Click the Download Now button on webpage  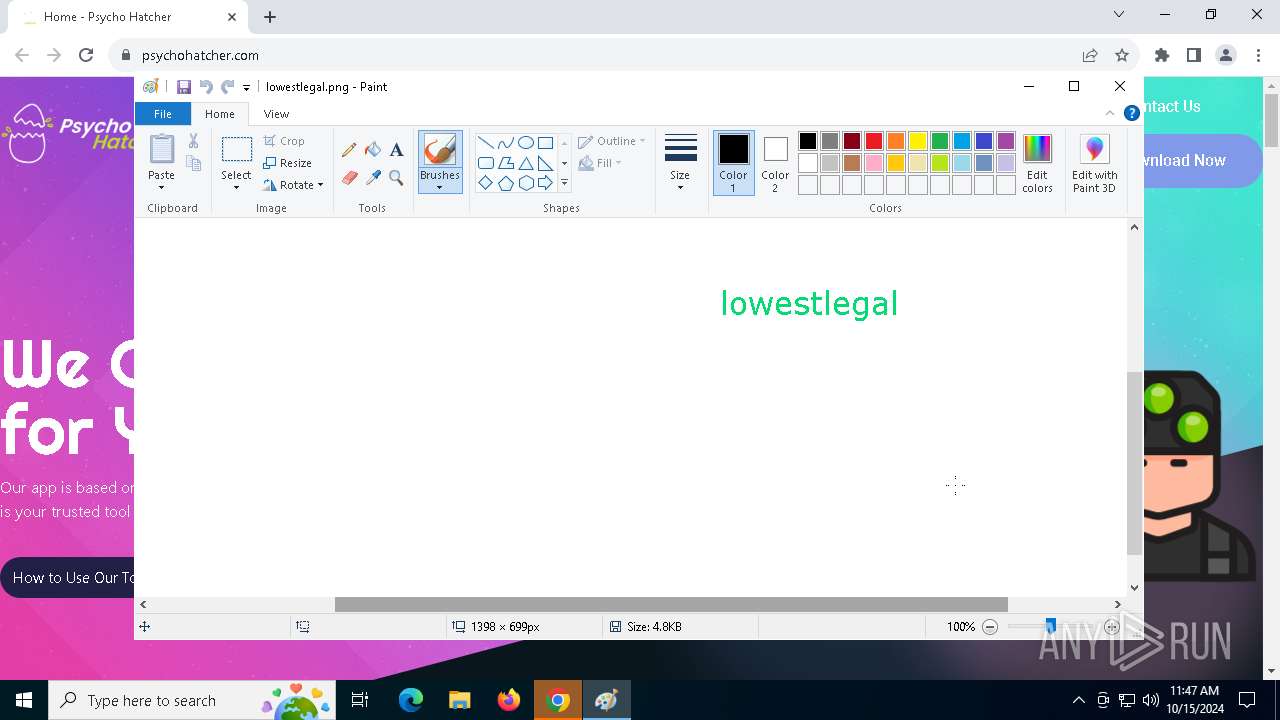click(x=1203, y=160)
